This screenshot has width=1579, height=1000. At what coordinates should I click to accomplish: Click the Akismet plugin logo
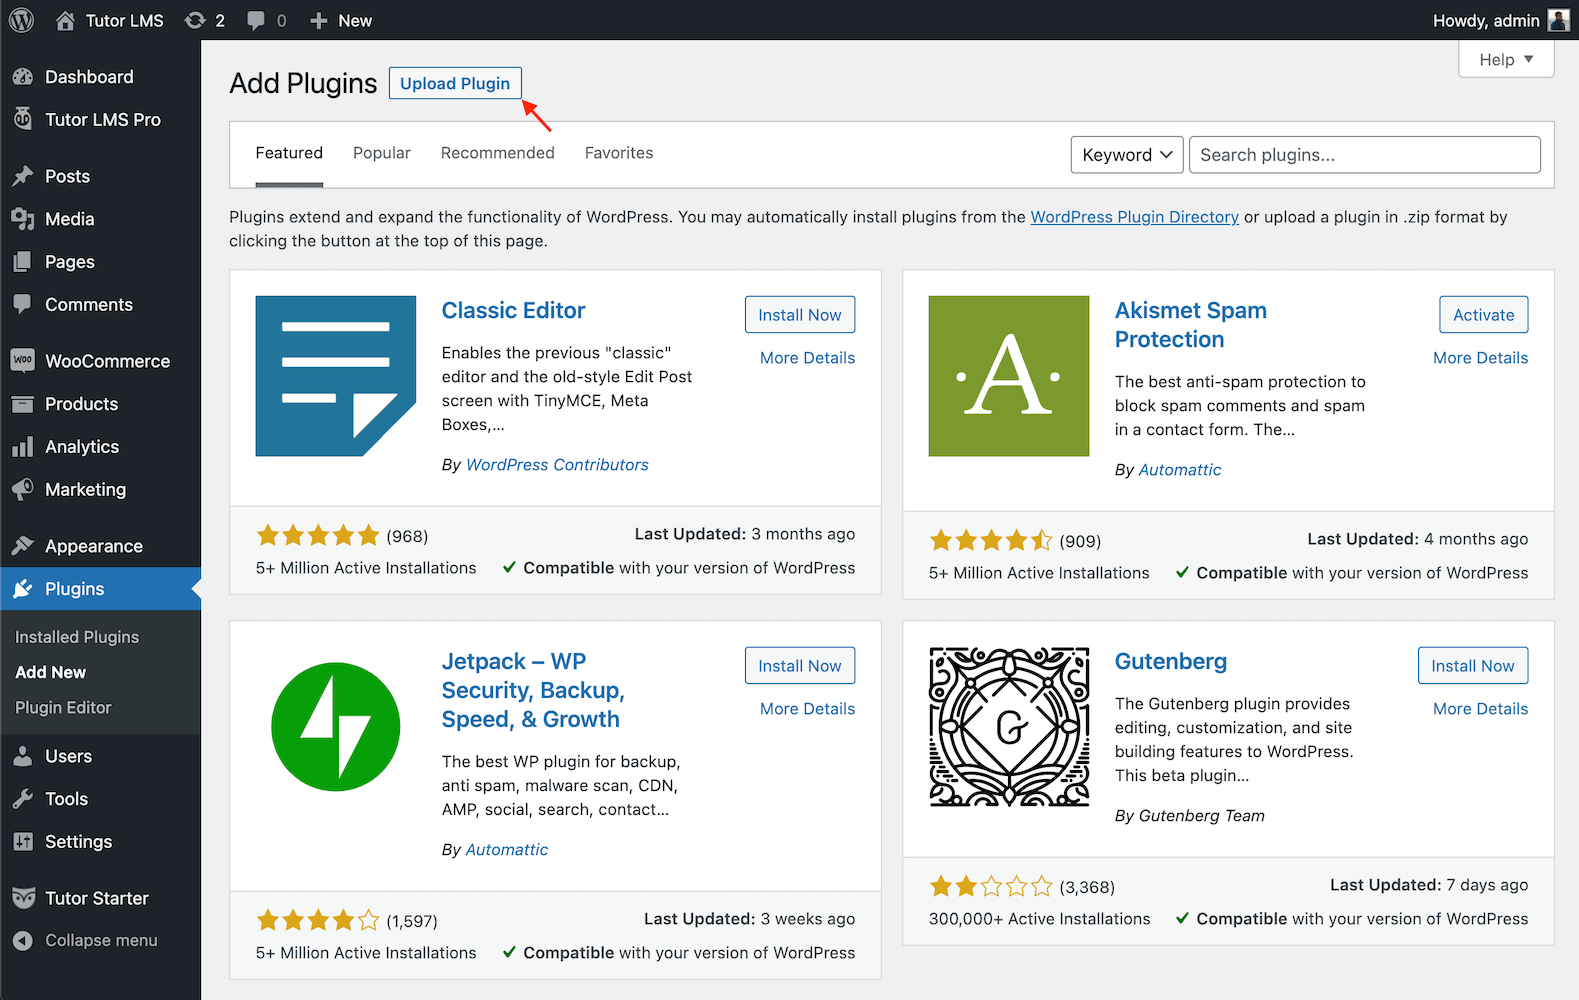click(1009, 376)
